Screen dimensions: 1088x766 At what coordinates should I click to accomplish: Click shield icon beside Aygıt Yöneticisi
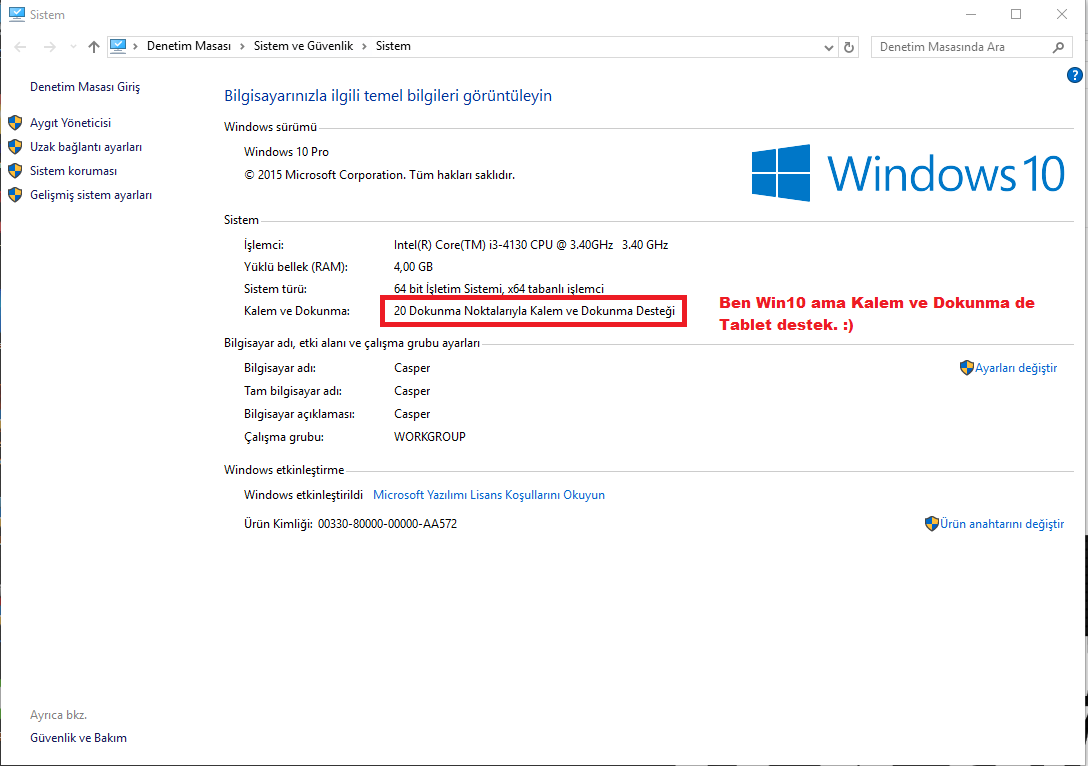click(15, 123)
